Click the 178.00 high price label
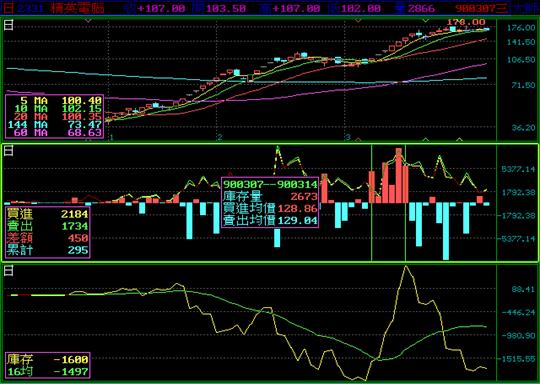Viewport: 540px width, 384px height. point(466,22)
